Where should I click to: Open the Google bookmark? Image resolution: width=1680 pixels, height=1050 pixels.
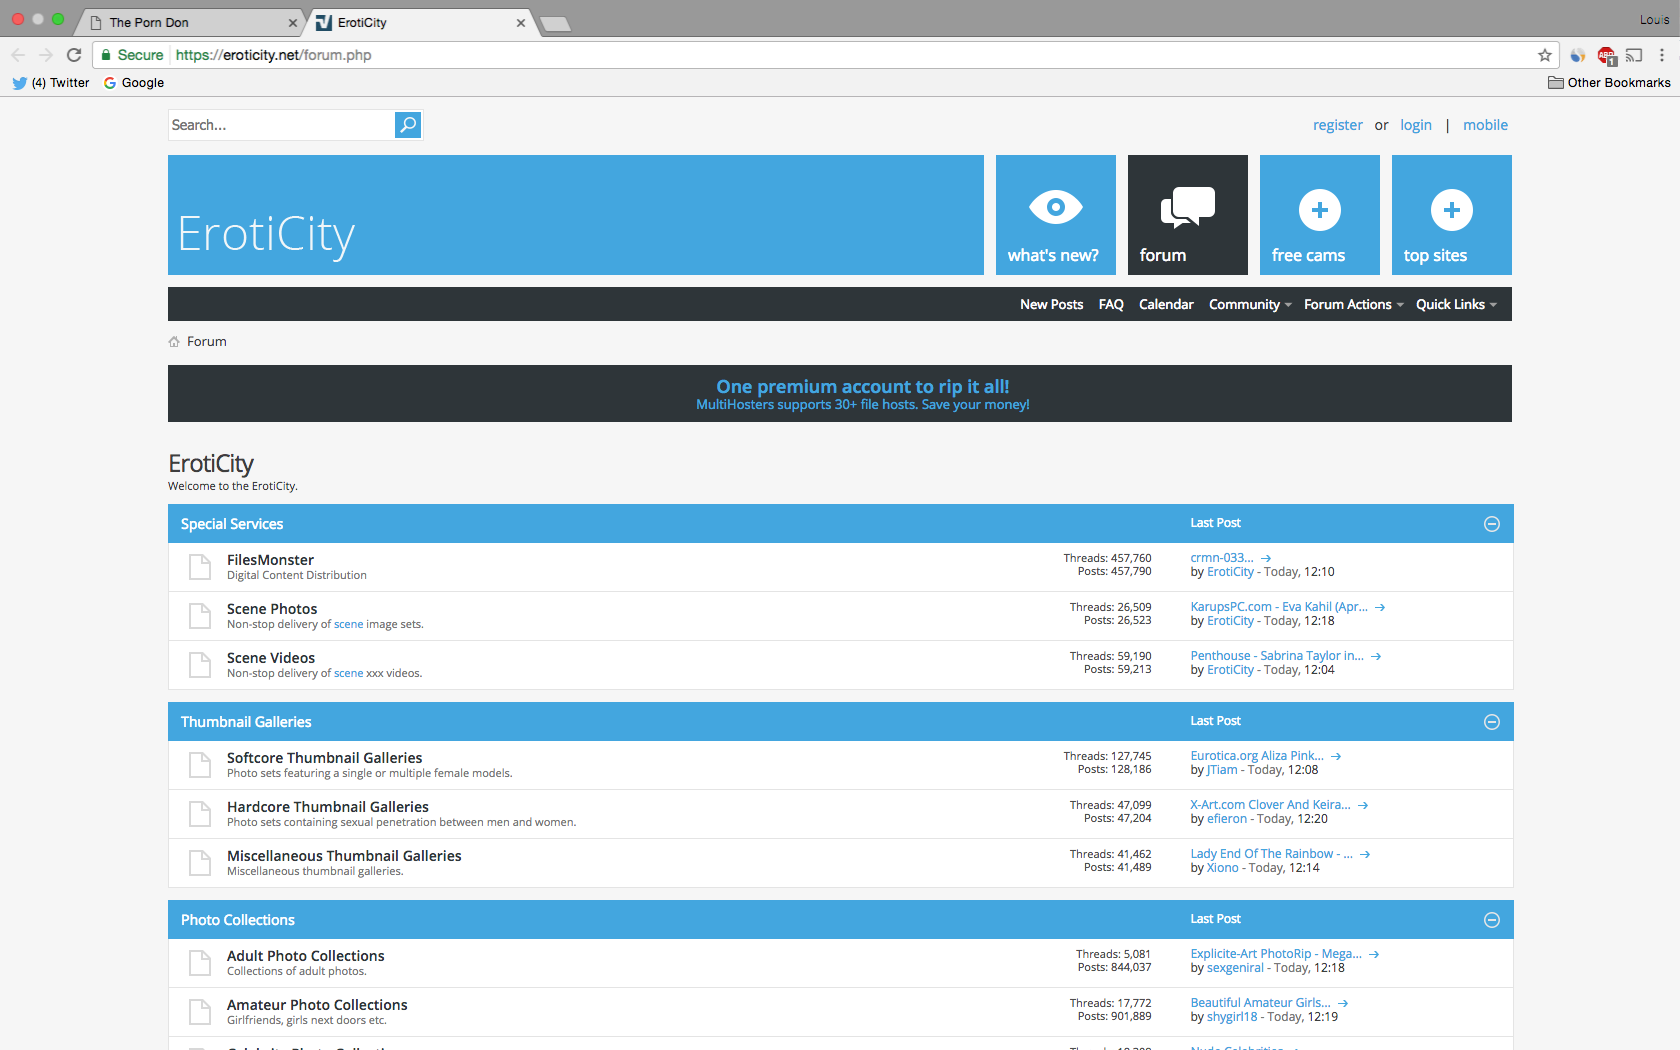tap(134, 83)
